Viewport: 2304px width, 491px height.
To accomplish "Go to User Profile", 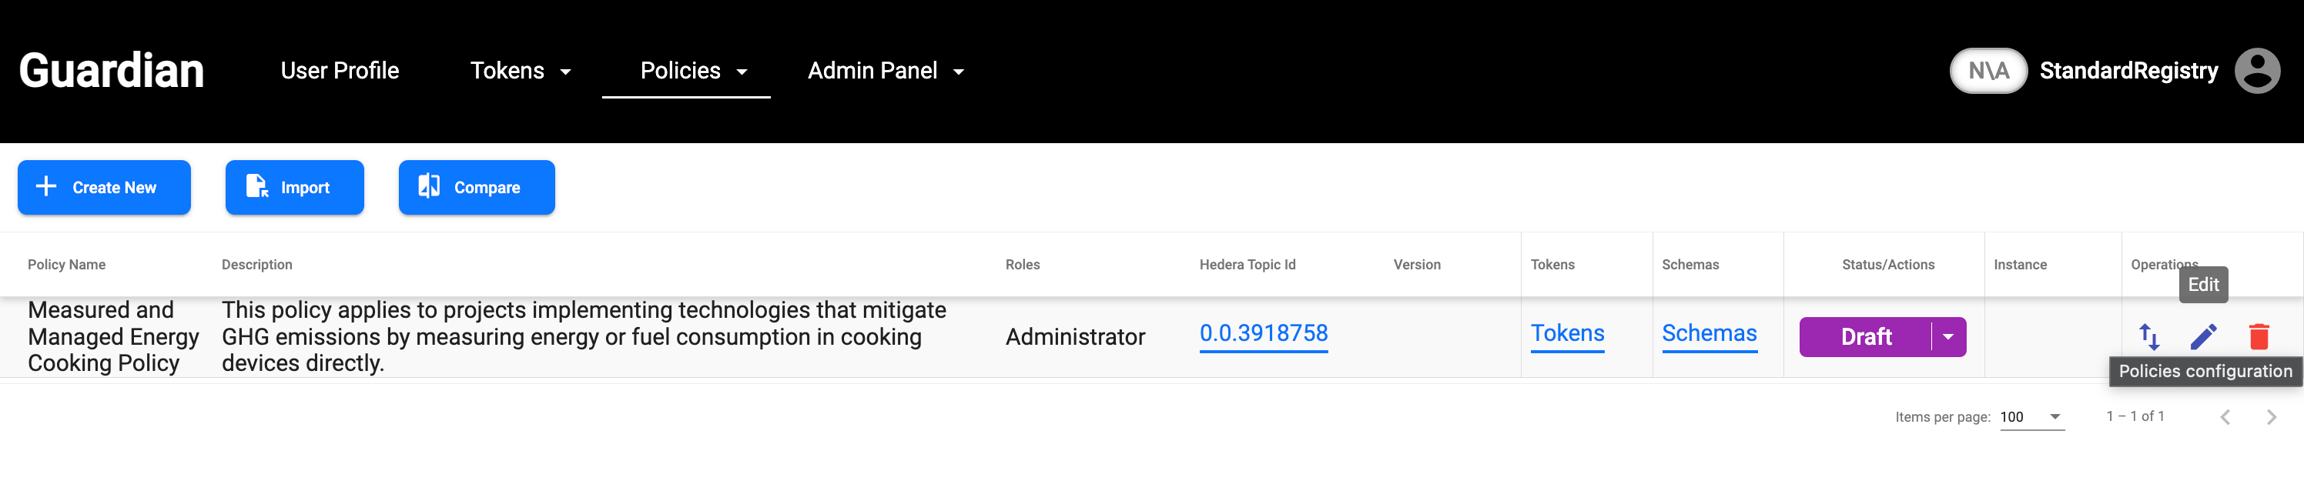I will pos(339,71).
